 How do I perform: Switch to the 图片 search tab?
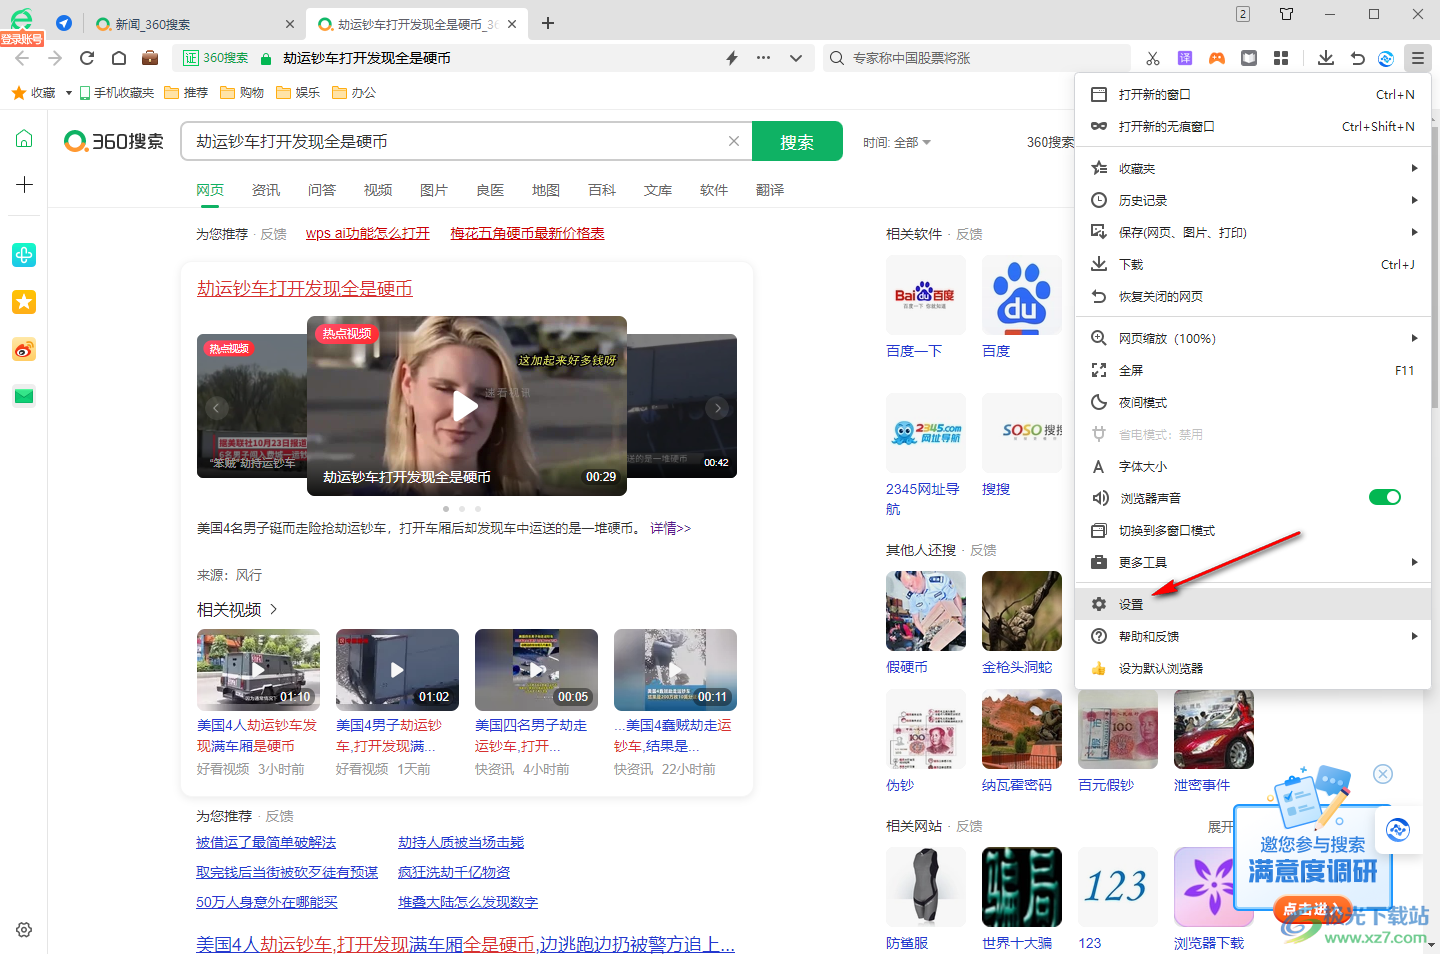[x=434, y=190]
